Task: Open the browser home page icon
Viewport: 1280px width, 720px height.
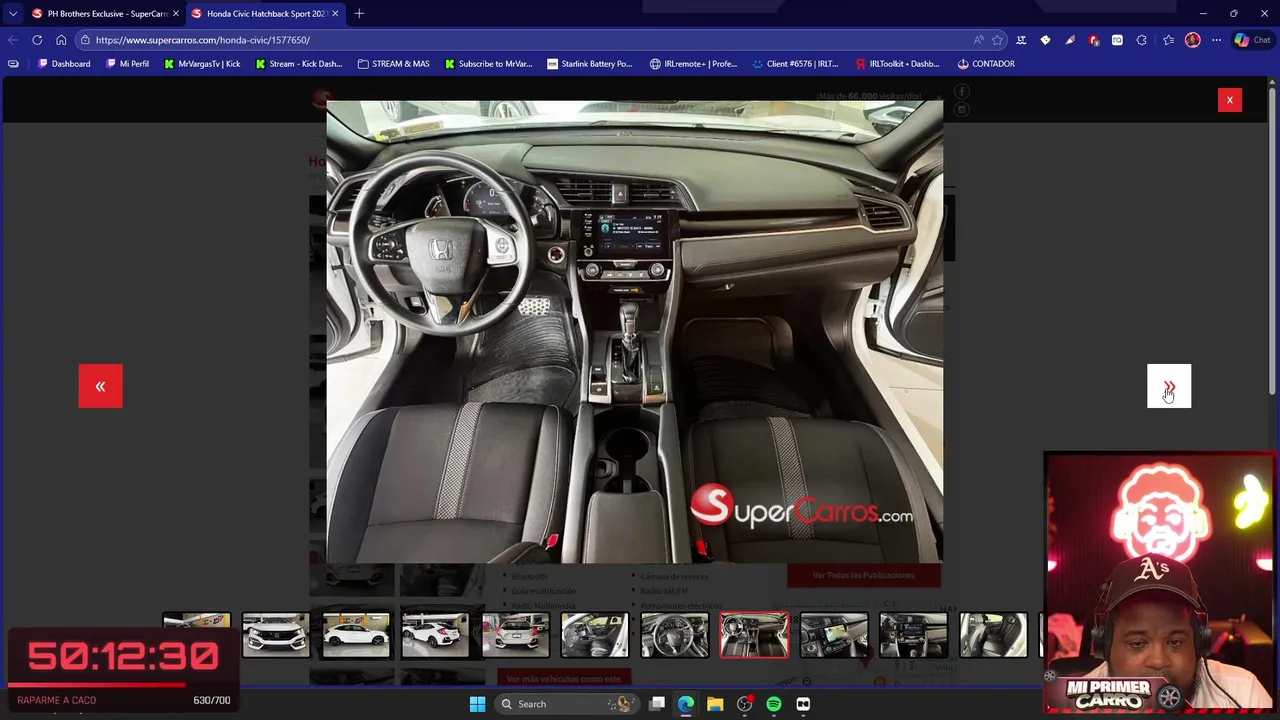Action: pos(61,40)
